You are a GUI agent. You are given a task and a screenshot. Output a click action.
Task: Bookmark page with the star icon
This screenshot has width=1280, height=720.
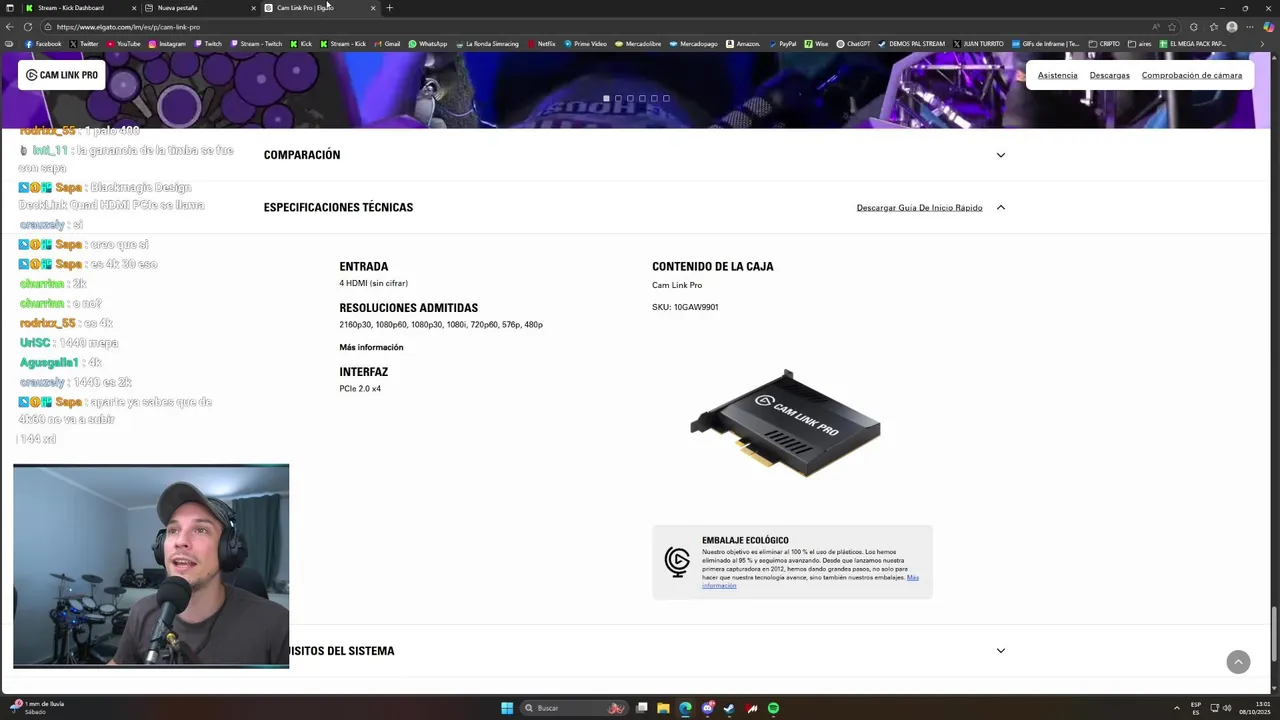point(1172,27)
